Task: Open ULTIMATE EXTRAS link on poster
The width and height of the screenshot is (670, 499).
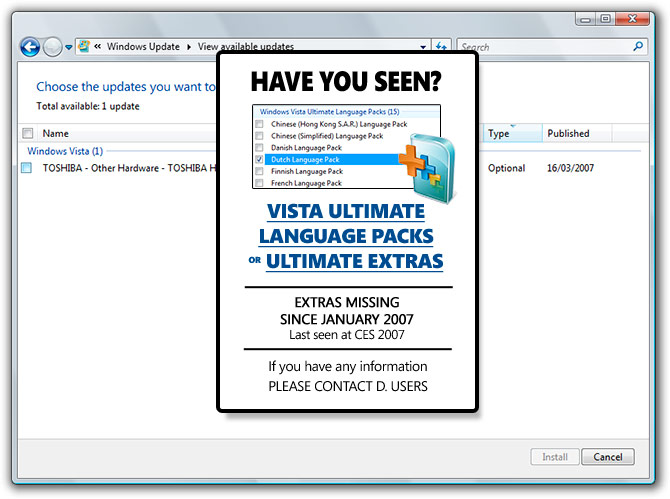Action: (355, 261)
